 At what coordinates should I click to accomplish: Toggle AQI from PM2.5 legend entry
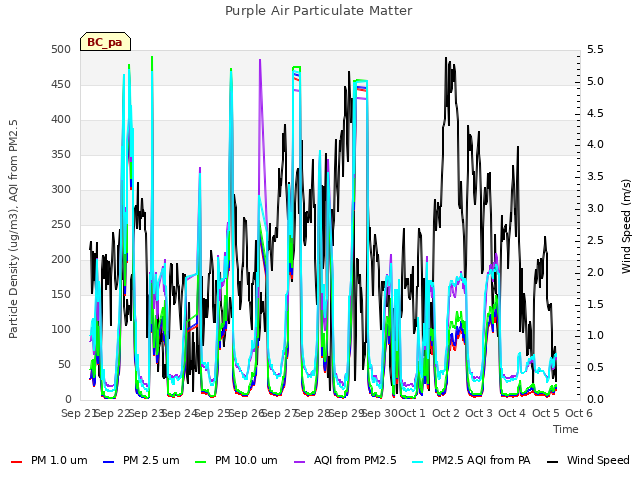point(345,461)
